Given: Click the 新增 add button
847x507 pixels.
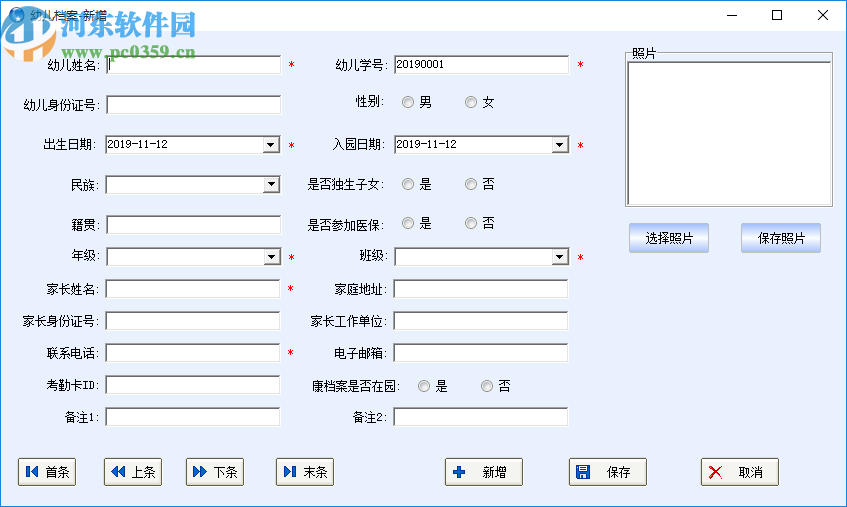Looking at the screenshot, I should (x=483, y=472).
